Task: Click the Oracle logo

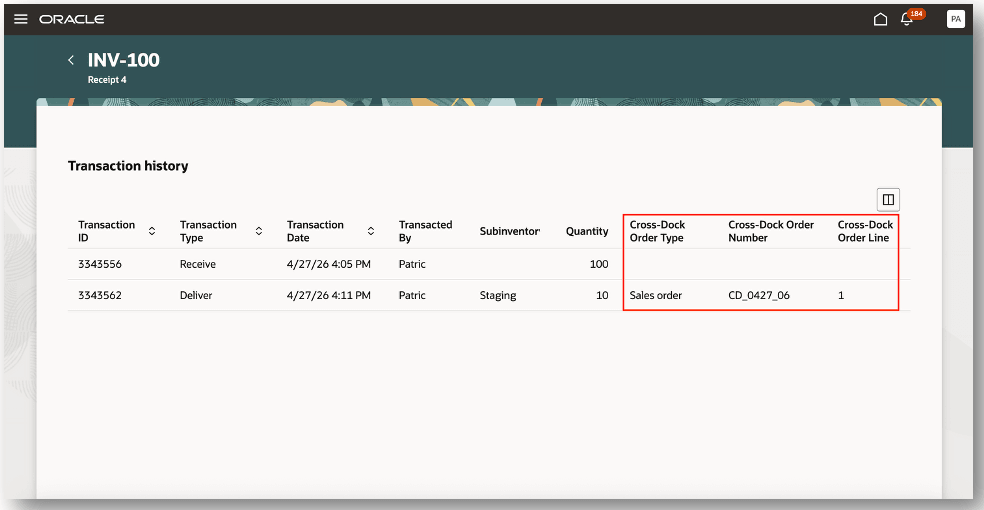Action: point(72,19)
